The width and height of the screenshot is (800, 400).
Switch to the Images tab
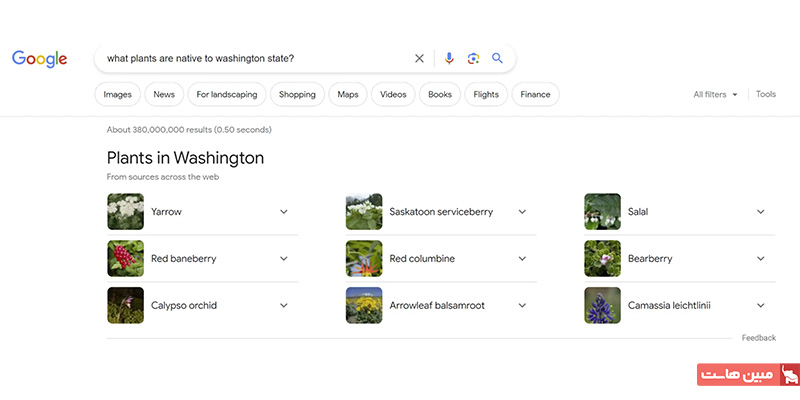(117, 94)
